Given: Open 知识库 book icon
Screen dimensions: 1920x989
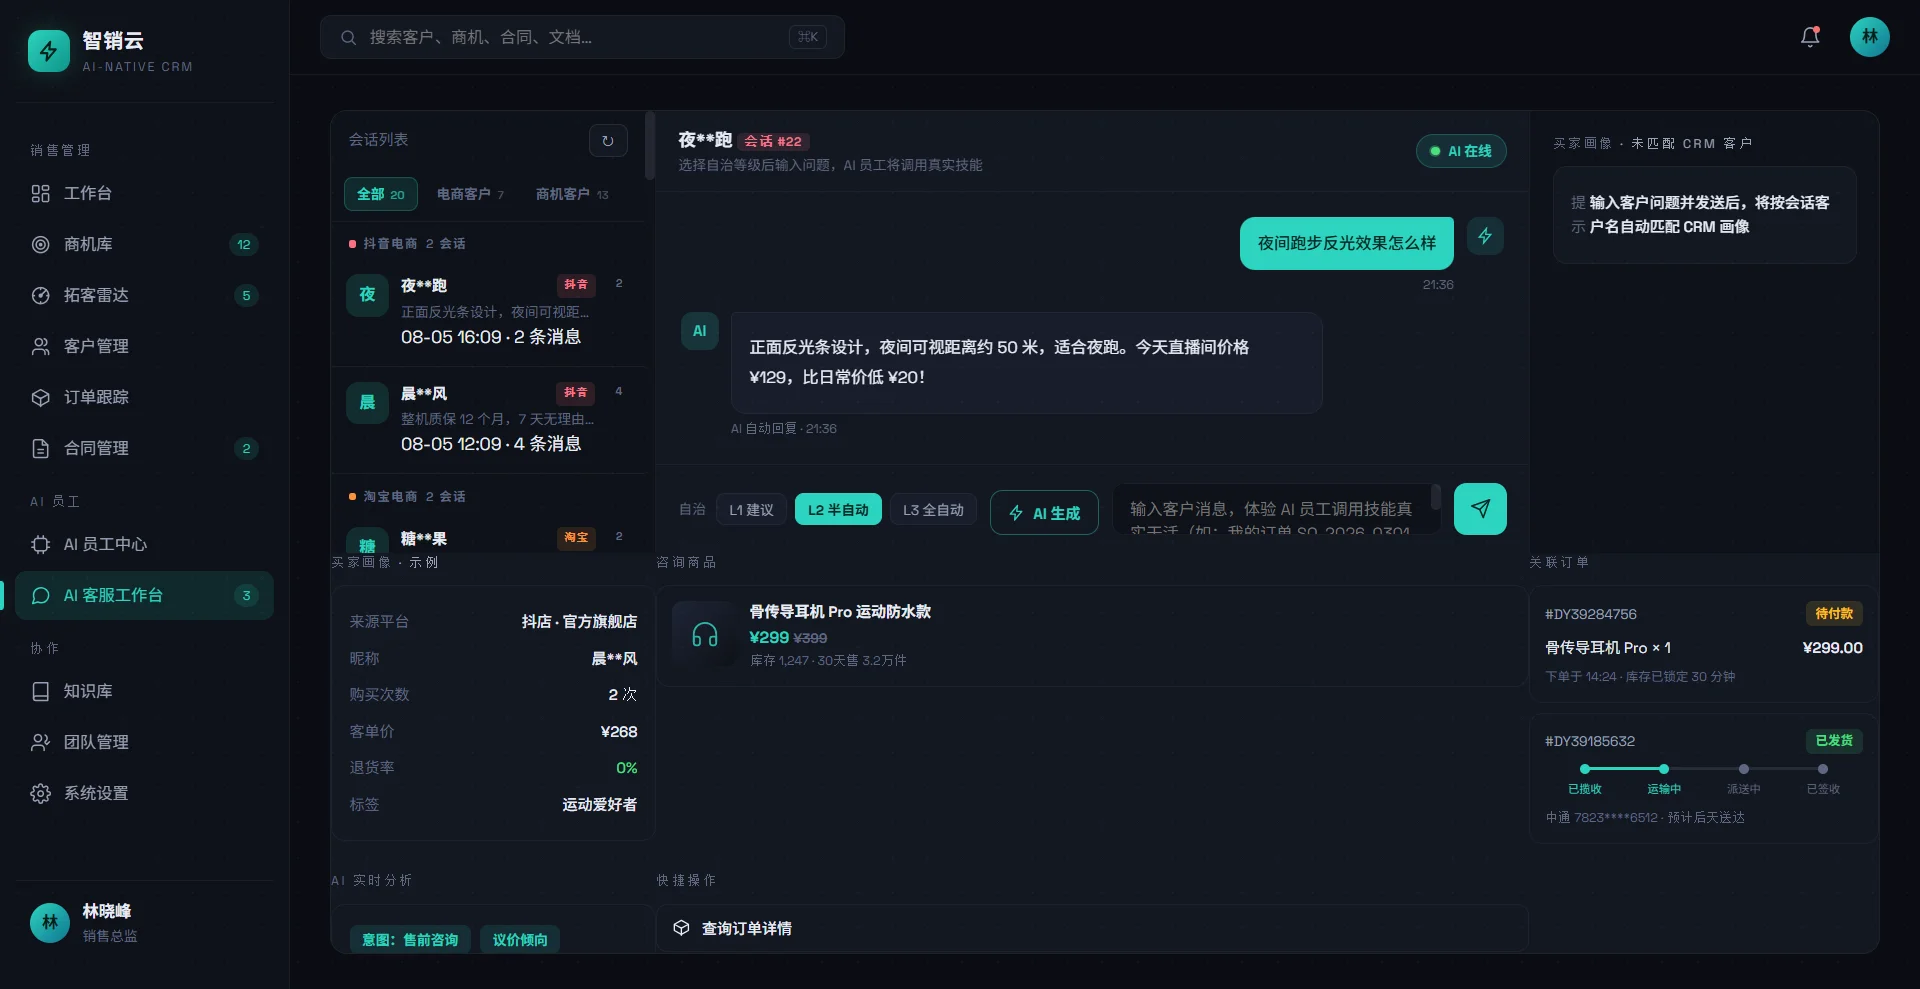Looking at the screenshot, I should (40, 691).
